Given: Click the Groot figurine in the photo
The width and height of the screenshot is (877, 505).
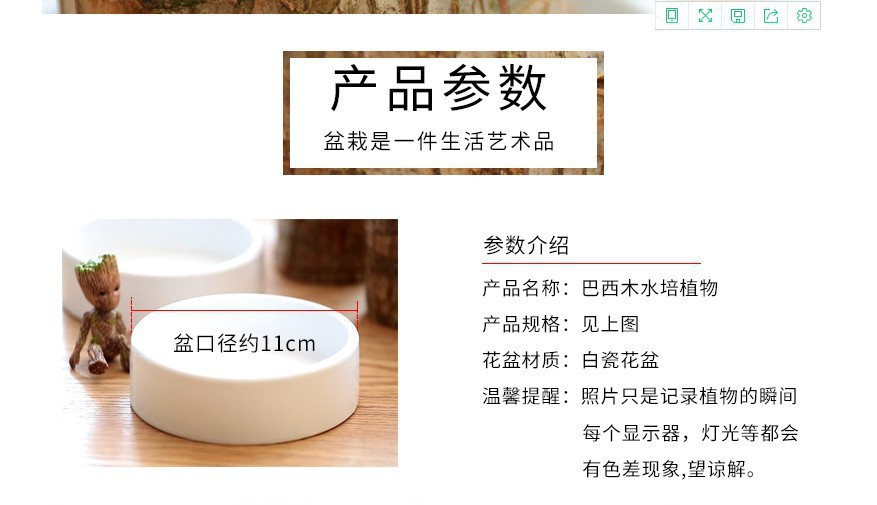Looking at the screenshot, I should click(x=99, y=313).
